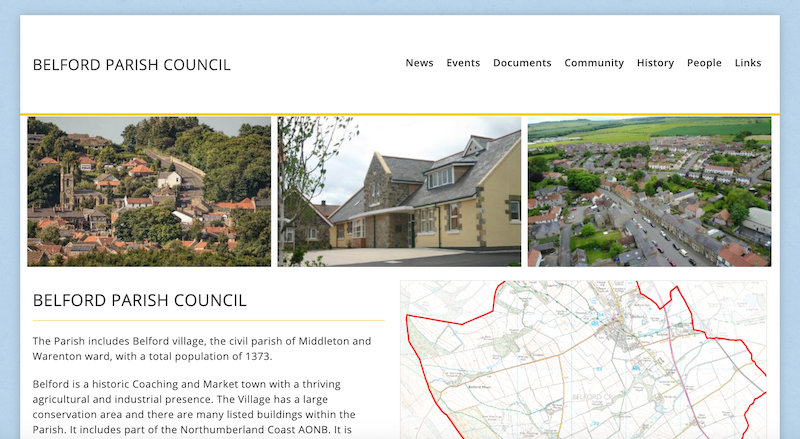Open the yellow stone building photo
The width and height of the screenshot is (800, 439).
click(x=399, y=191)
